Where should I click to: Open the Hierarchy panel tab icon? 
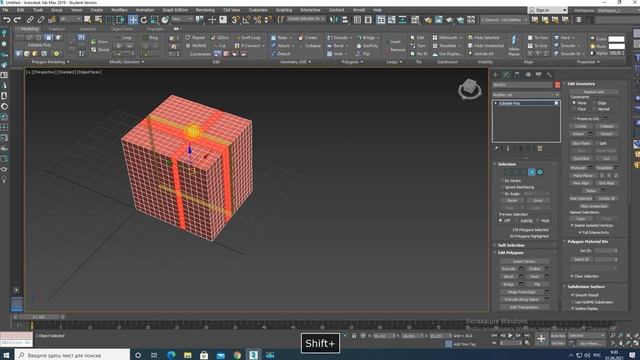517,75
